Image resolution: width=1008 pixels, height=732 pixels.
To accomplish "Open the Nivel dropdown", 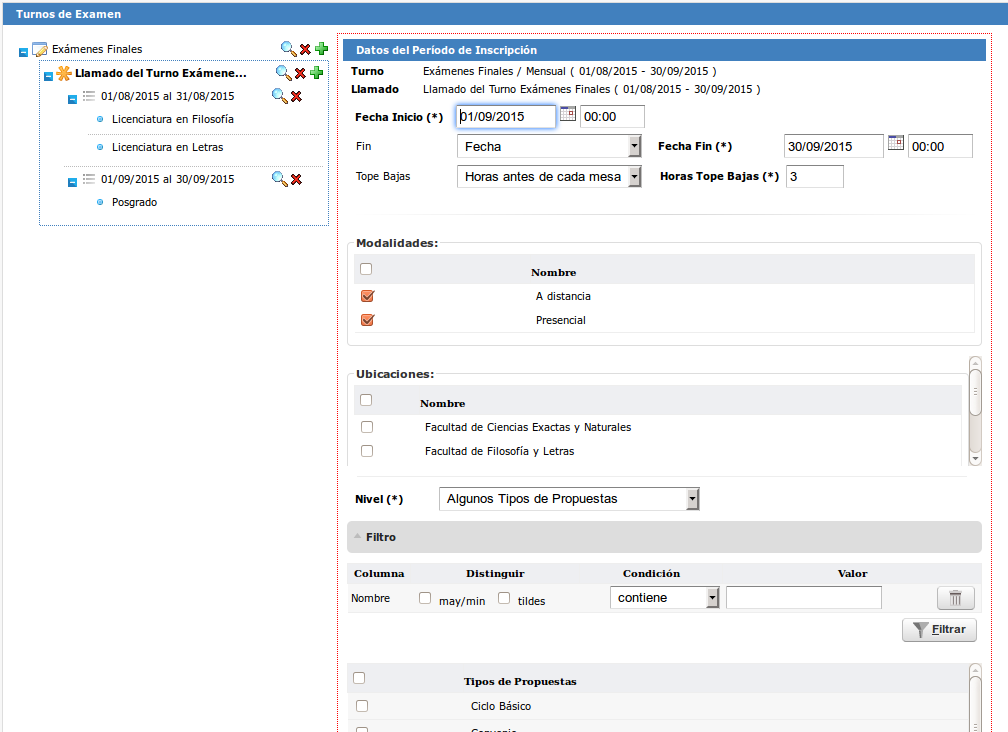I will tap(569, 499).
